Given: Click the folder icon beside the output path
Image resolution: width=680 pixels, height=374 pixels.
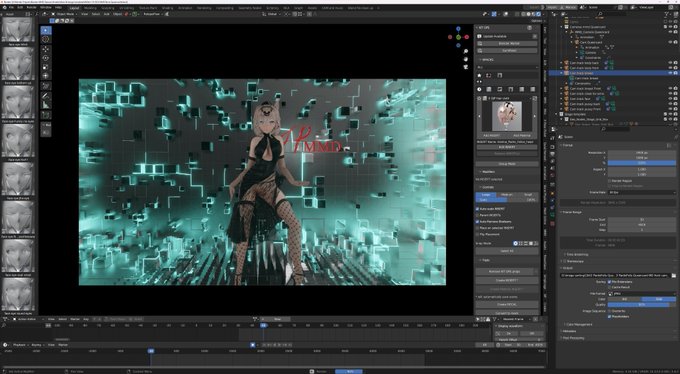Looking at the screenshot, I should (673, 276).
